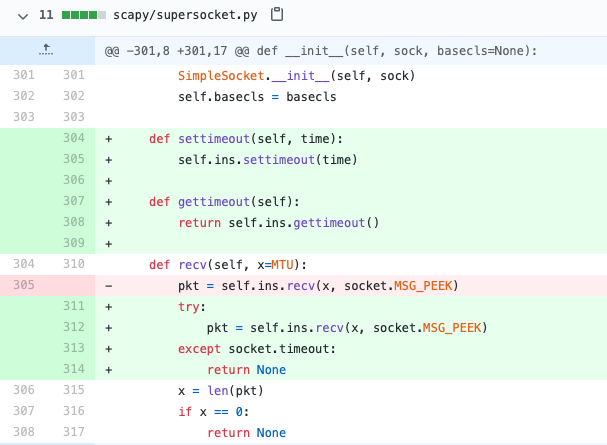Image resolution: width=607 pixels, height=445 pixels.
Task: Click the 'except socket.timeout:' code line
Action: click(257, 349)
